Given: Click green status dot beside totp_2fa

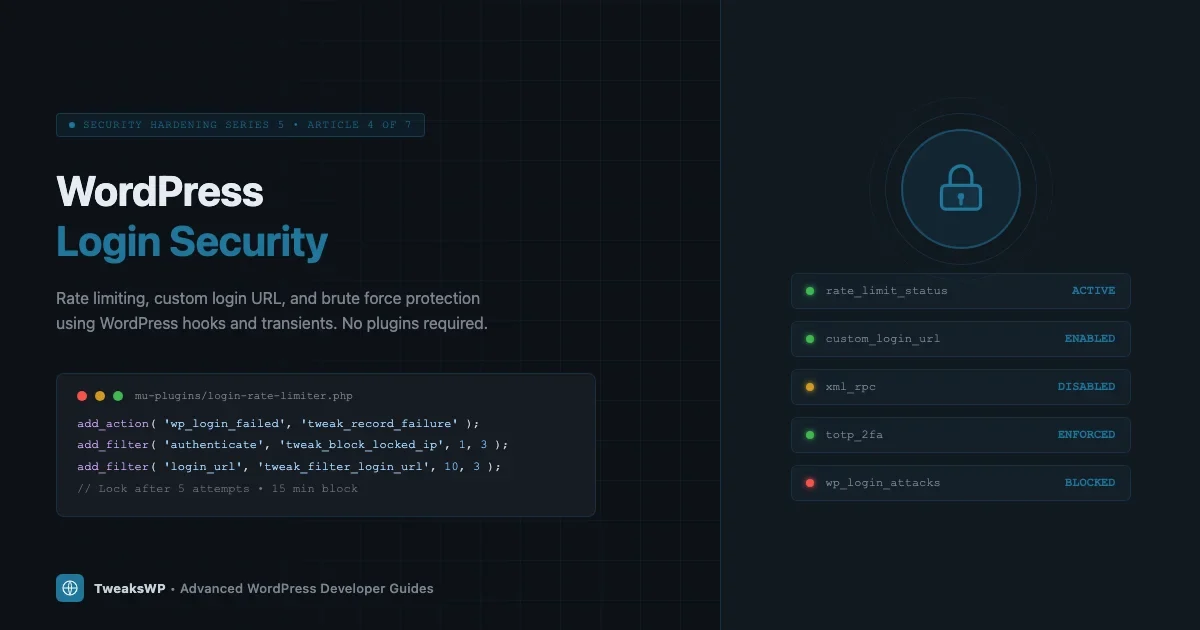Looking at the screenshot, I should pyautogui.click(x=810, y=435).
